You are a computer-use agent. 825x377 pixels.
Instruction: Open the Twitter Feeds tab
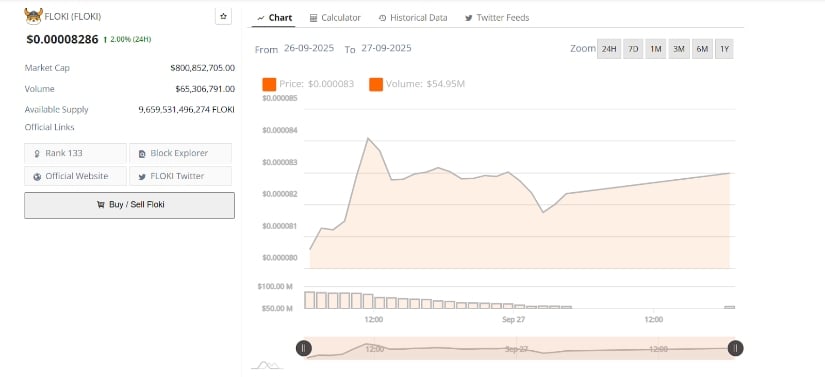pos(497,17)
